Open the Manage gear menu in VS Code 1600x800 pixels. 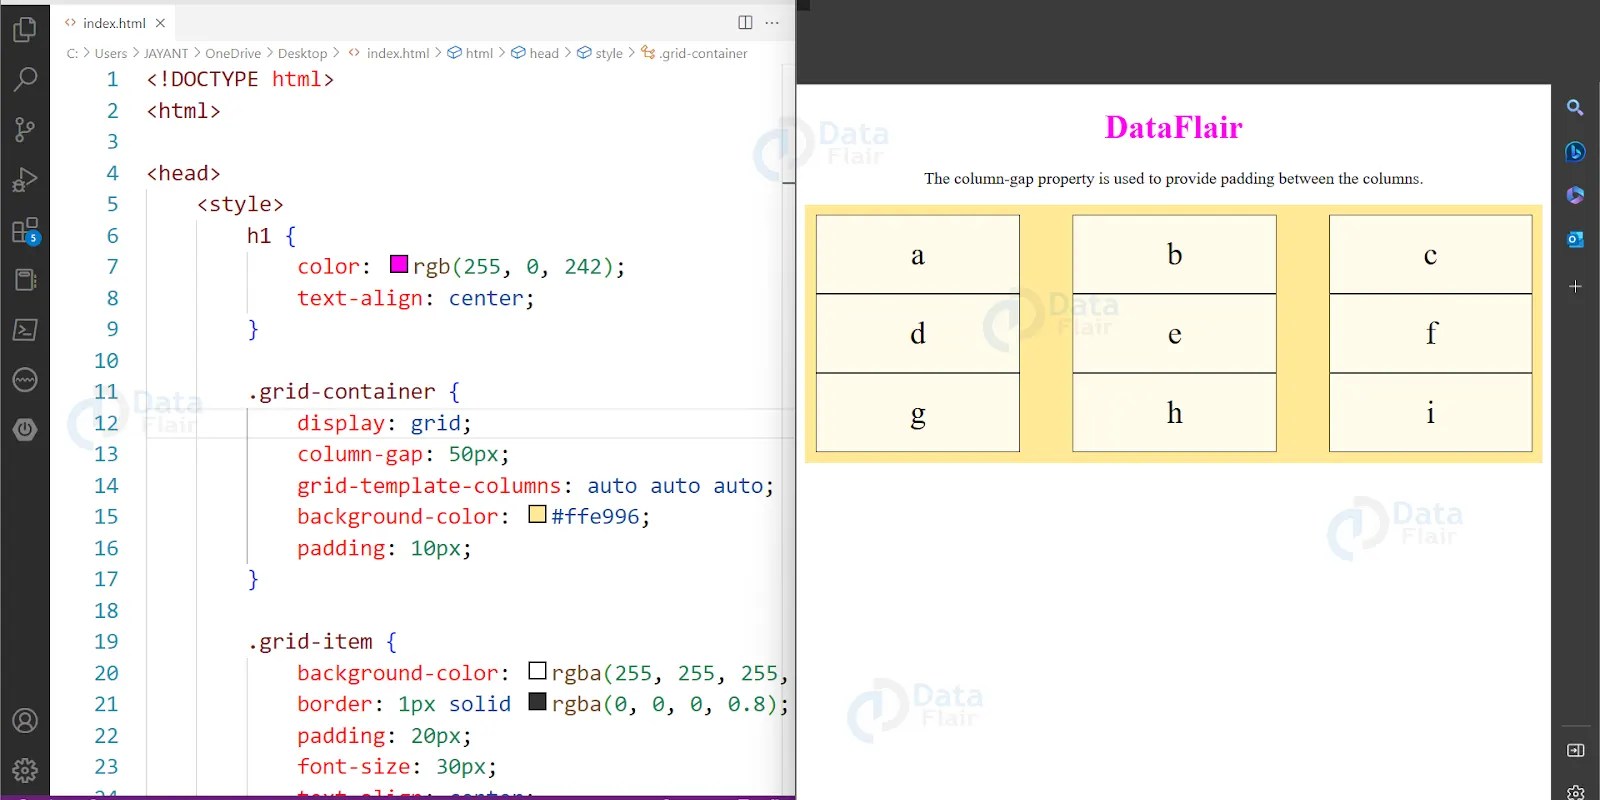click(25, 770)
